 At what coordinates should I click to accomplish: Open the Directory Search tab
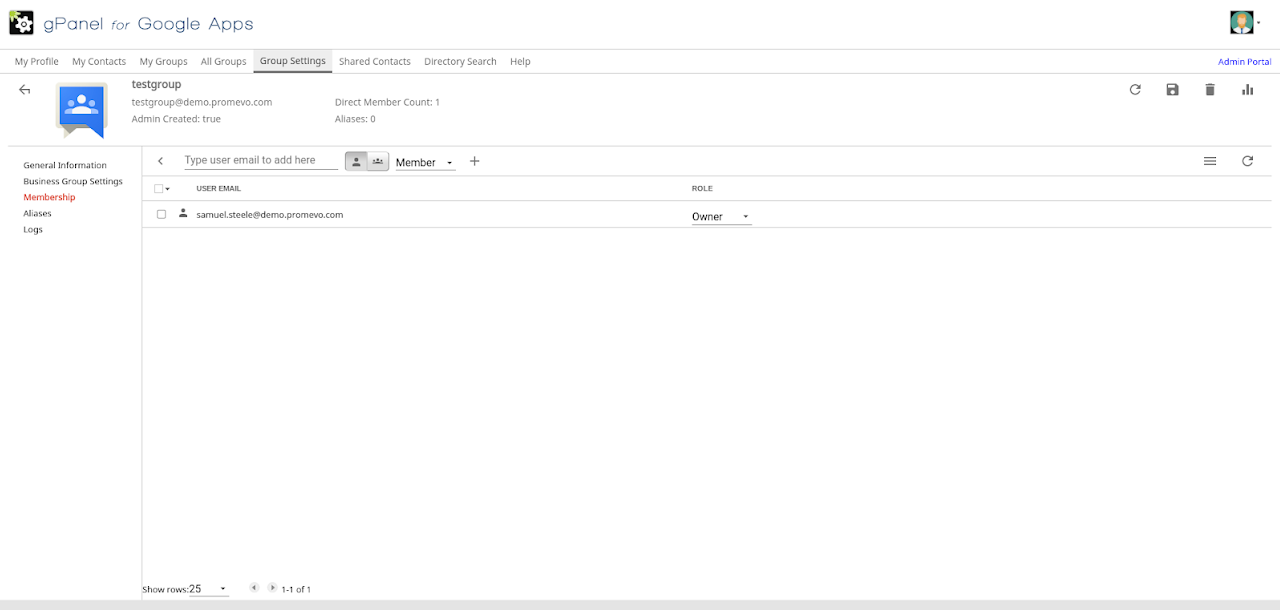point(460,61)
